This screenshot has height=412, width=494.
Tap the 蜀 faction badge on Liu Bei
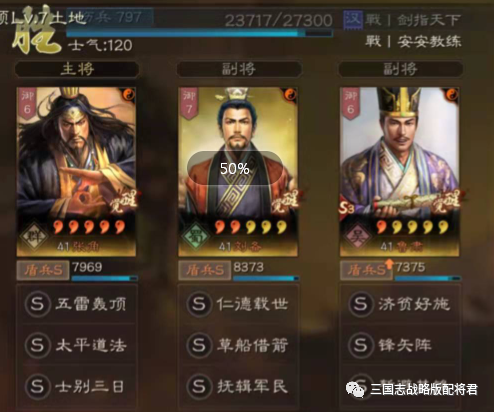tap(195, 237)
